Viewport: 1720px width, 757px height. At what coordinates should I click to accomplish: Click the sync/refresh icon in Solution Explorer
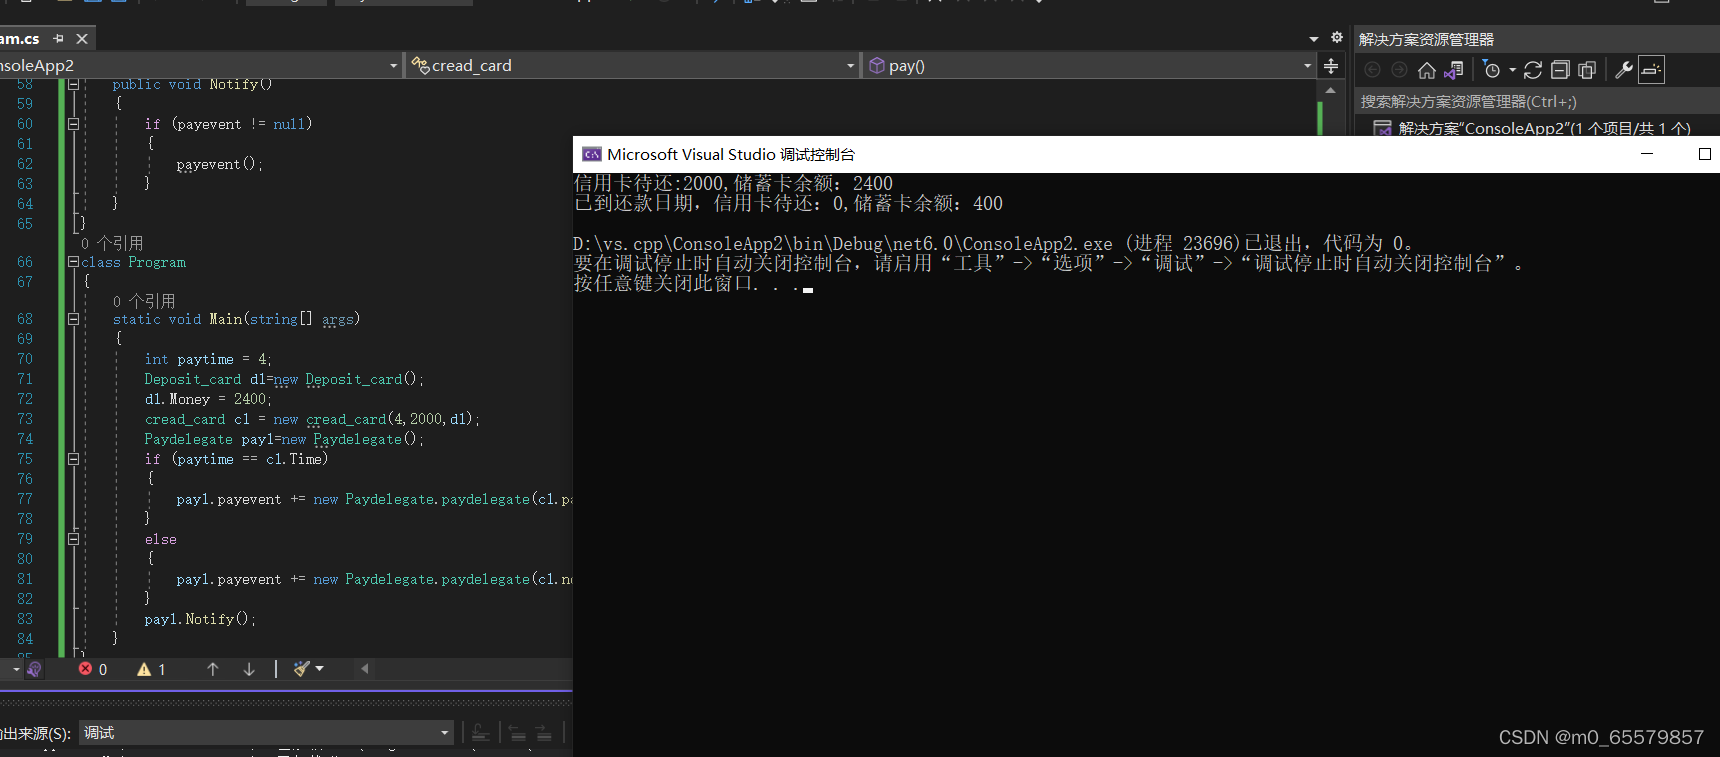[x=1533, y=70]
